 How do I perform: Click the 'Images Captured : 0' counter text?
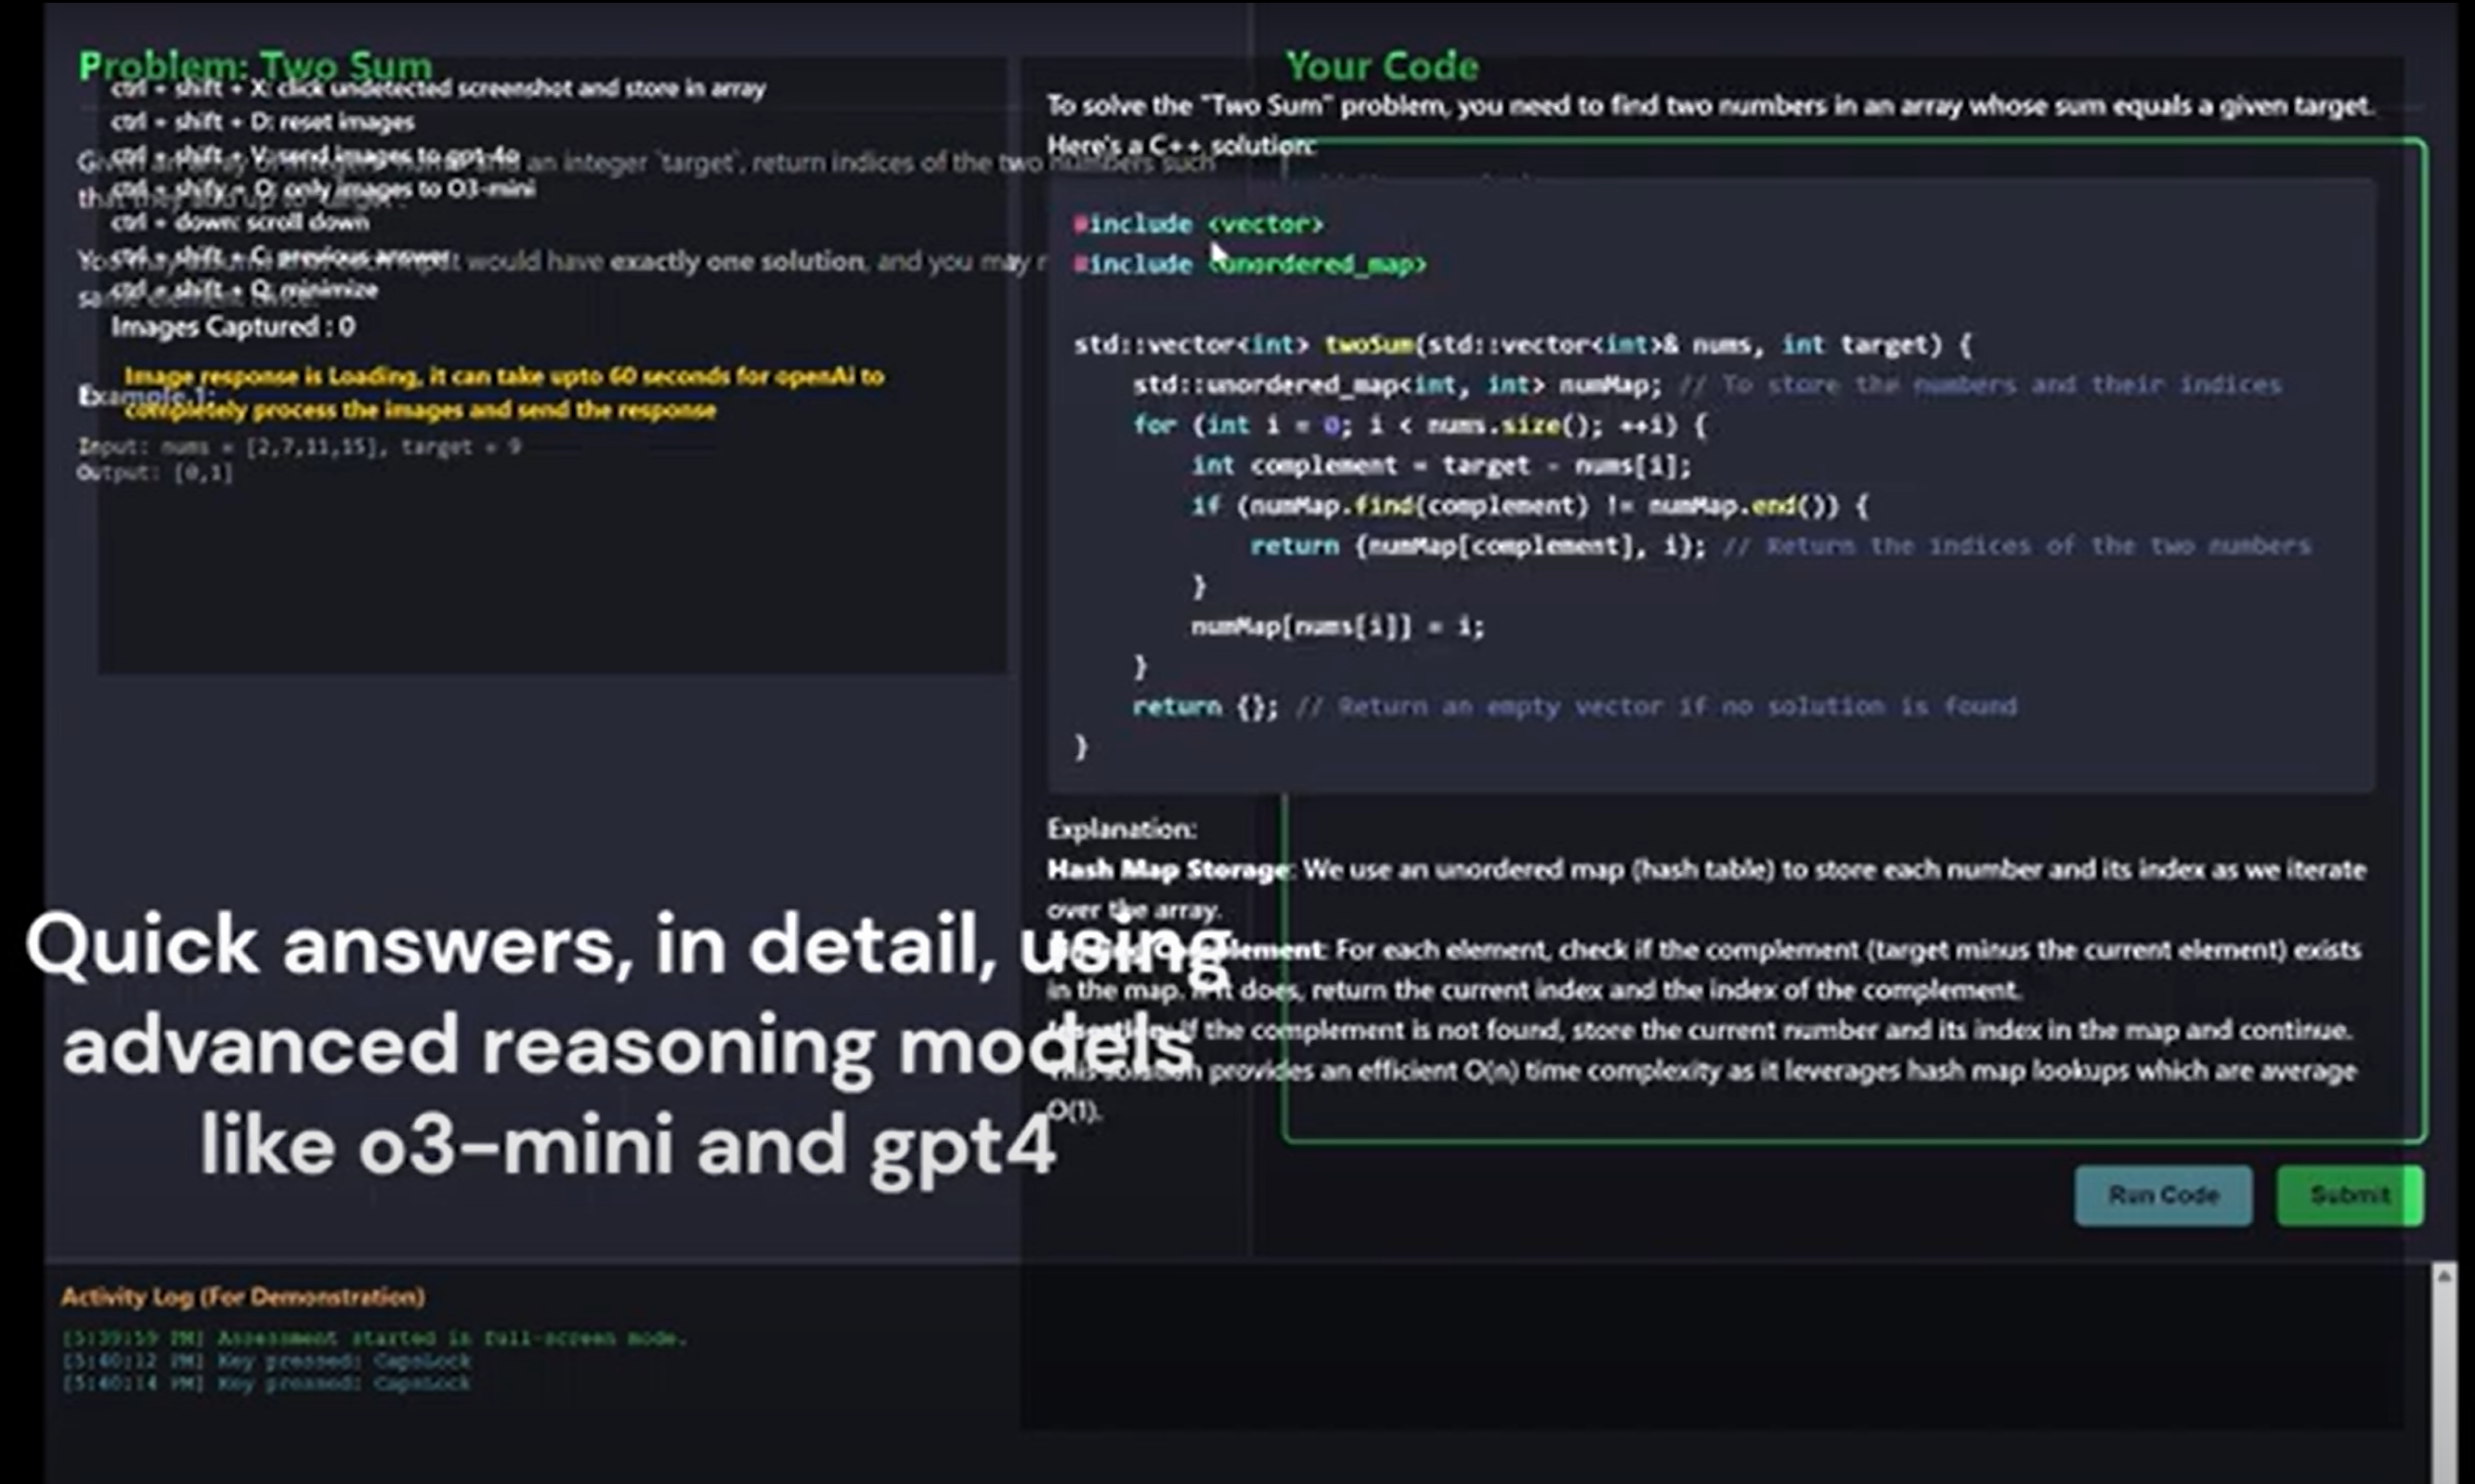pyautogui.click(x=233, y=327)
